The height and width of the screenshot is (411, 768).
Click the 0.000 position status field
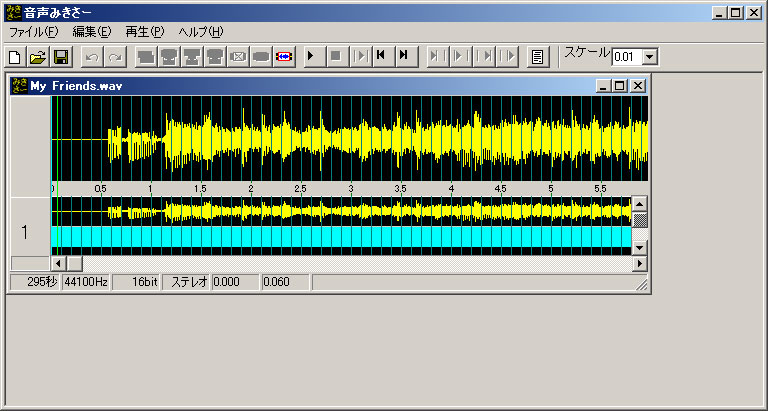coord(236,282)
